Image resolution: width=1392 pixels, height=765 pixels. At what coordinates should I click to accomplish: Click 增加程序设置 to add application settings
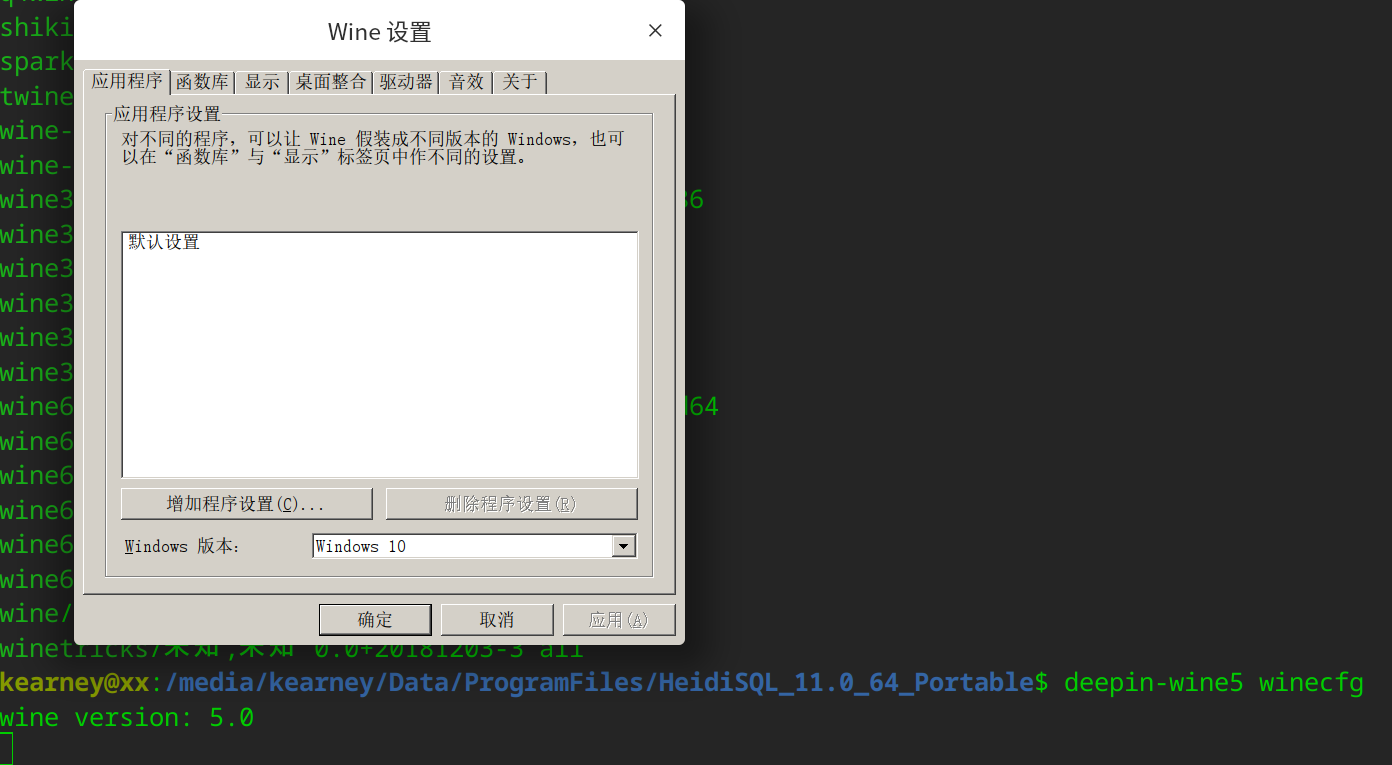[246, 503]
